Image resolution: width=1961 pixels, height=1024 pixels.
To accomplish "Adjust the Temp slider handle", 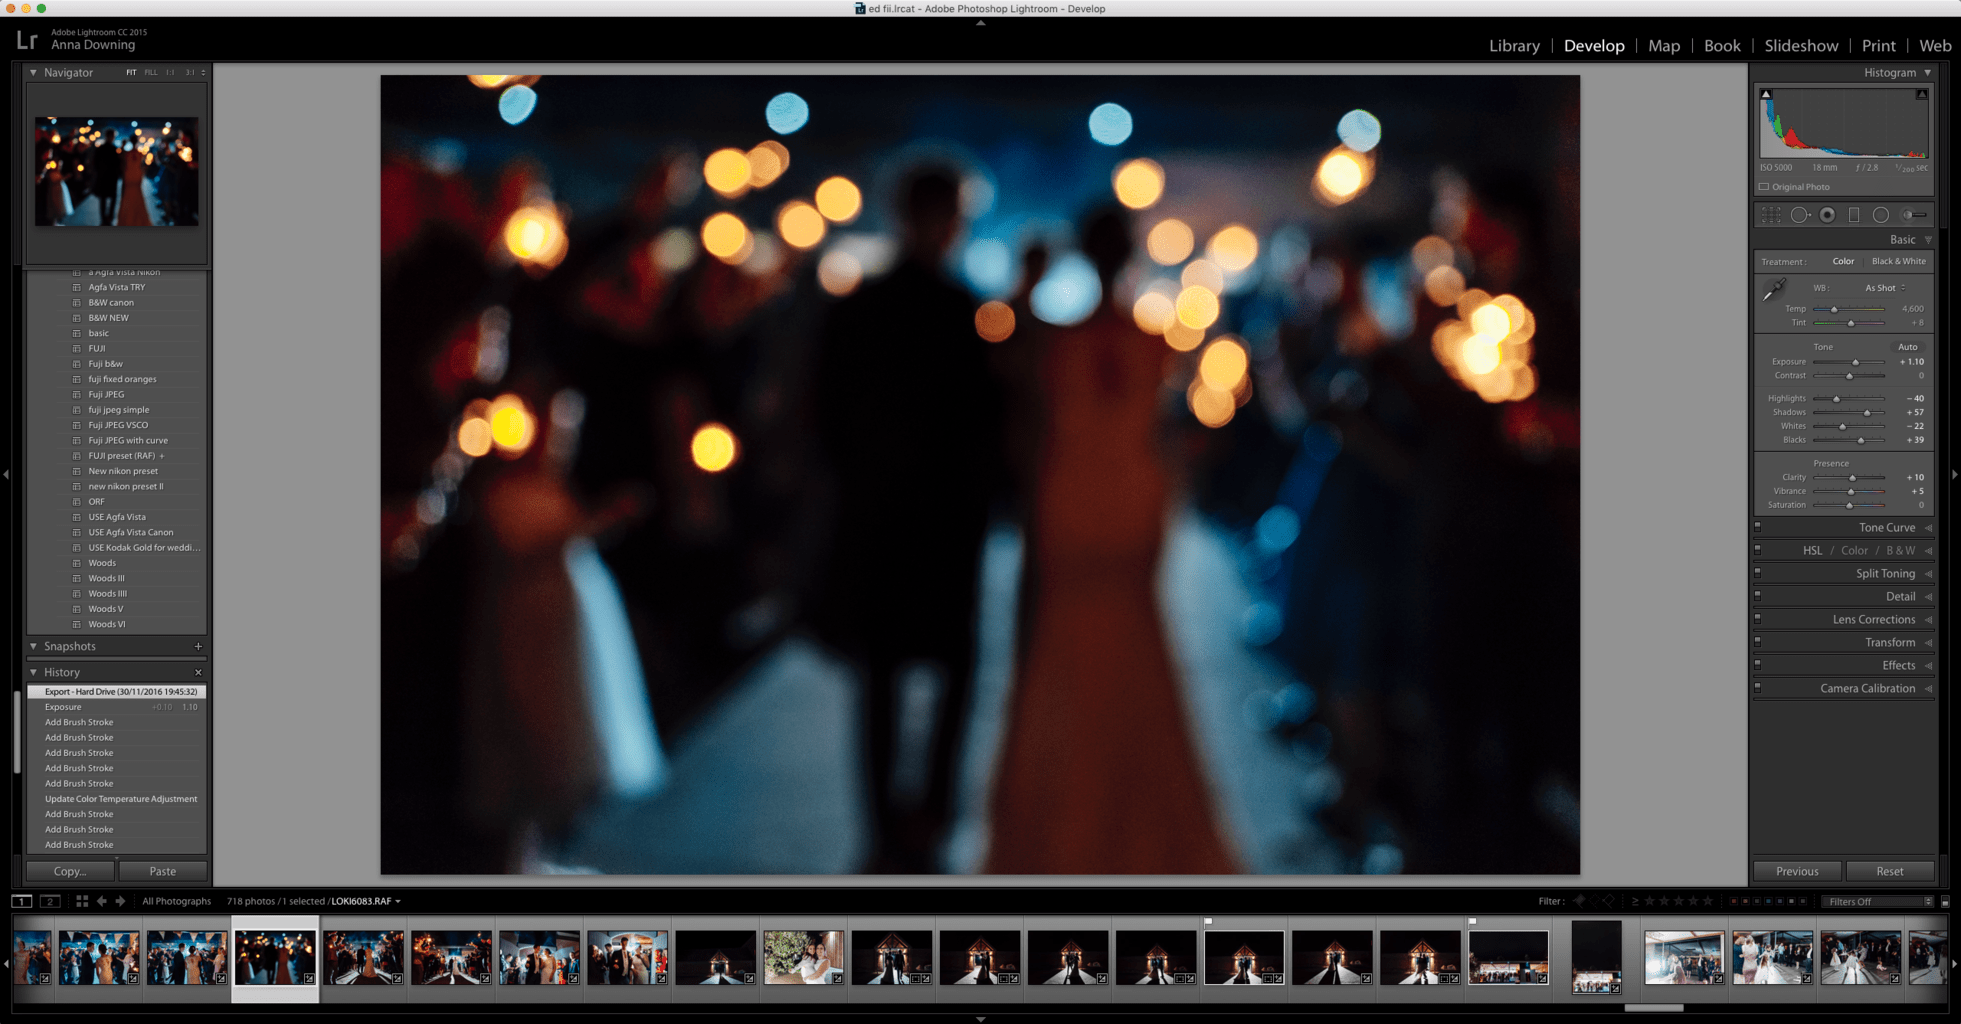I will point(1834,309).
